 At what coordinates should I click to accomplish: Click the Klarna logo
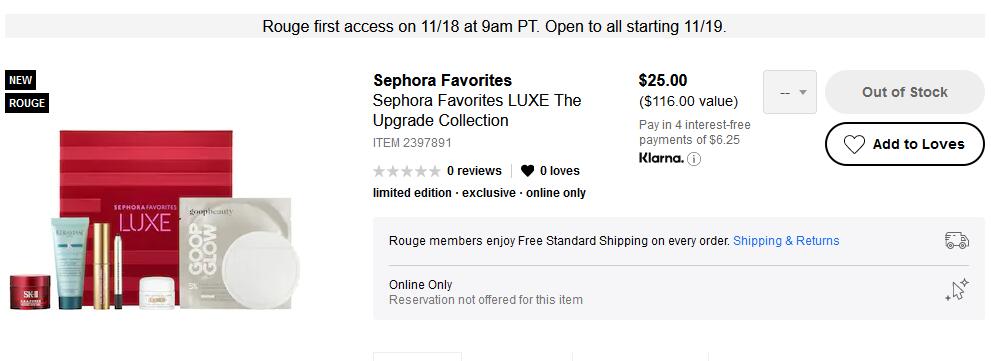(661, 158)
